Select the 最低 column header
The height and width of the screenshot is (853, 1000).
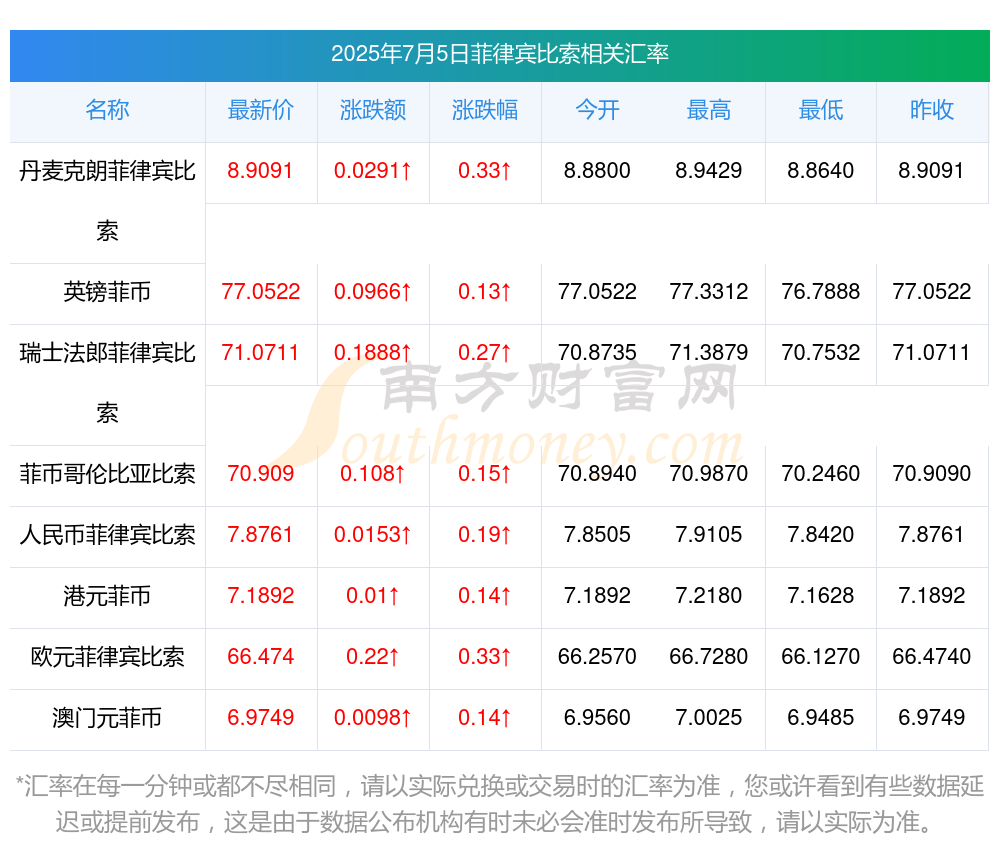821,110
